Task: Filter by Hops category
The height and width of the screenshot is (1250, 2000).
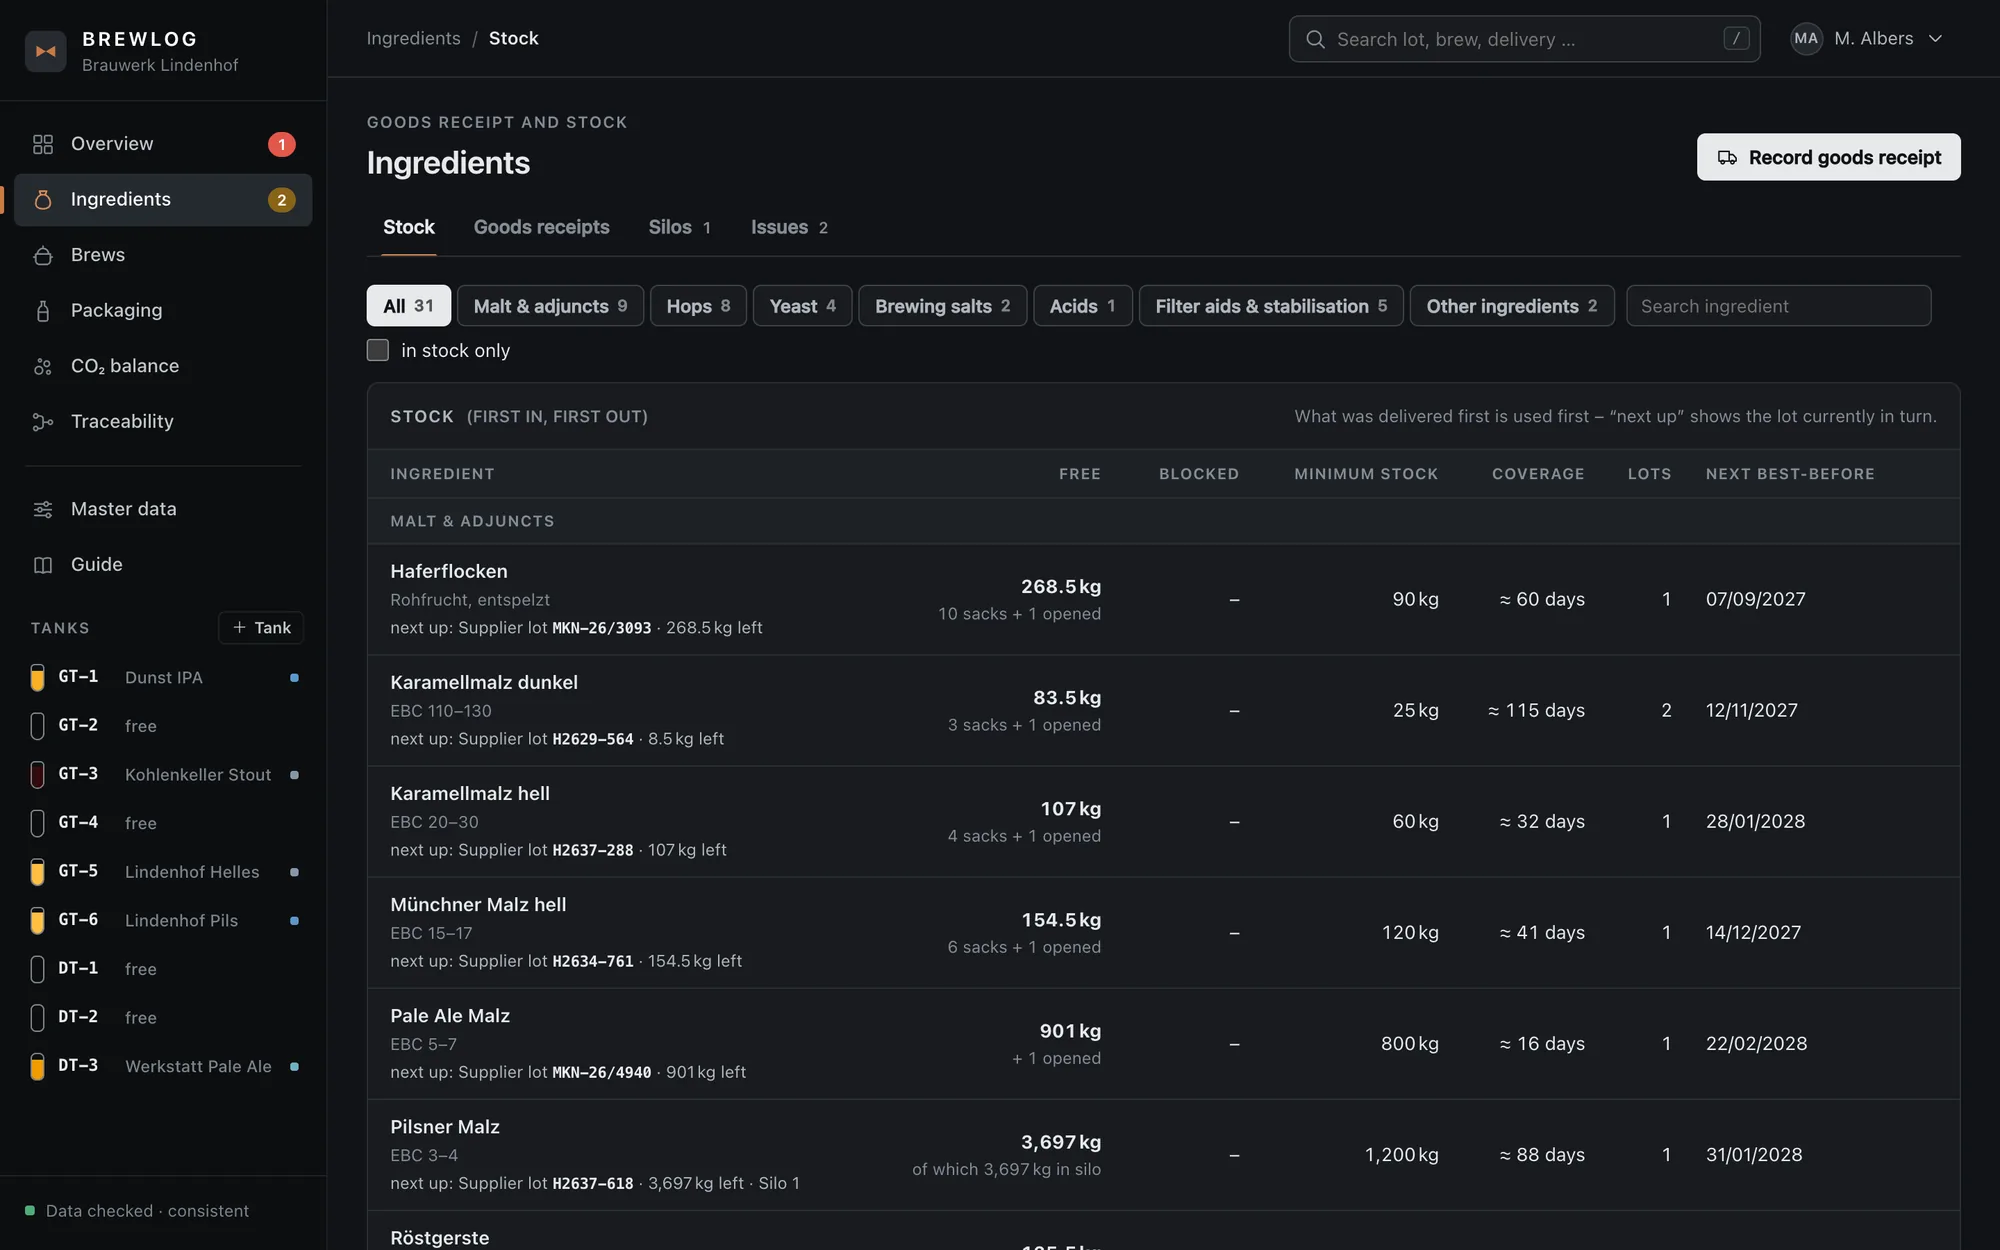Action: pyautogui.click(x=698, y=306)
